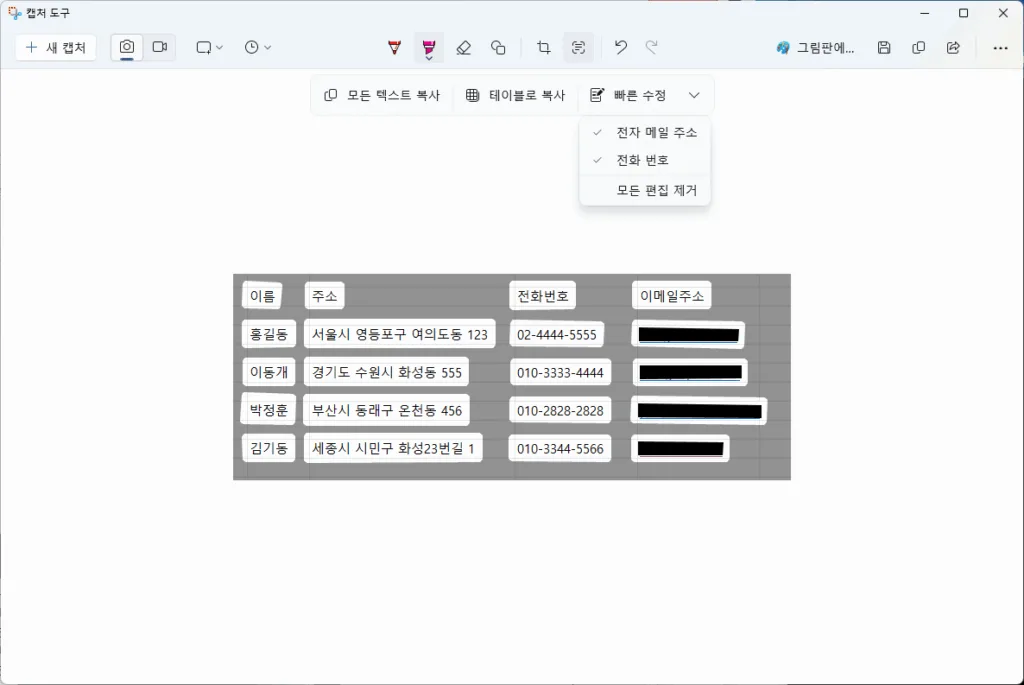This screenshot has height=685, width=1024.
Task: Select the recognized text 이름
Action: (263, 296)
